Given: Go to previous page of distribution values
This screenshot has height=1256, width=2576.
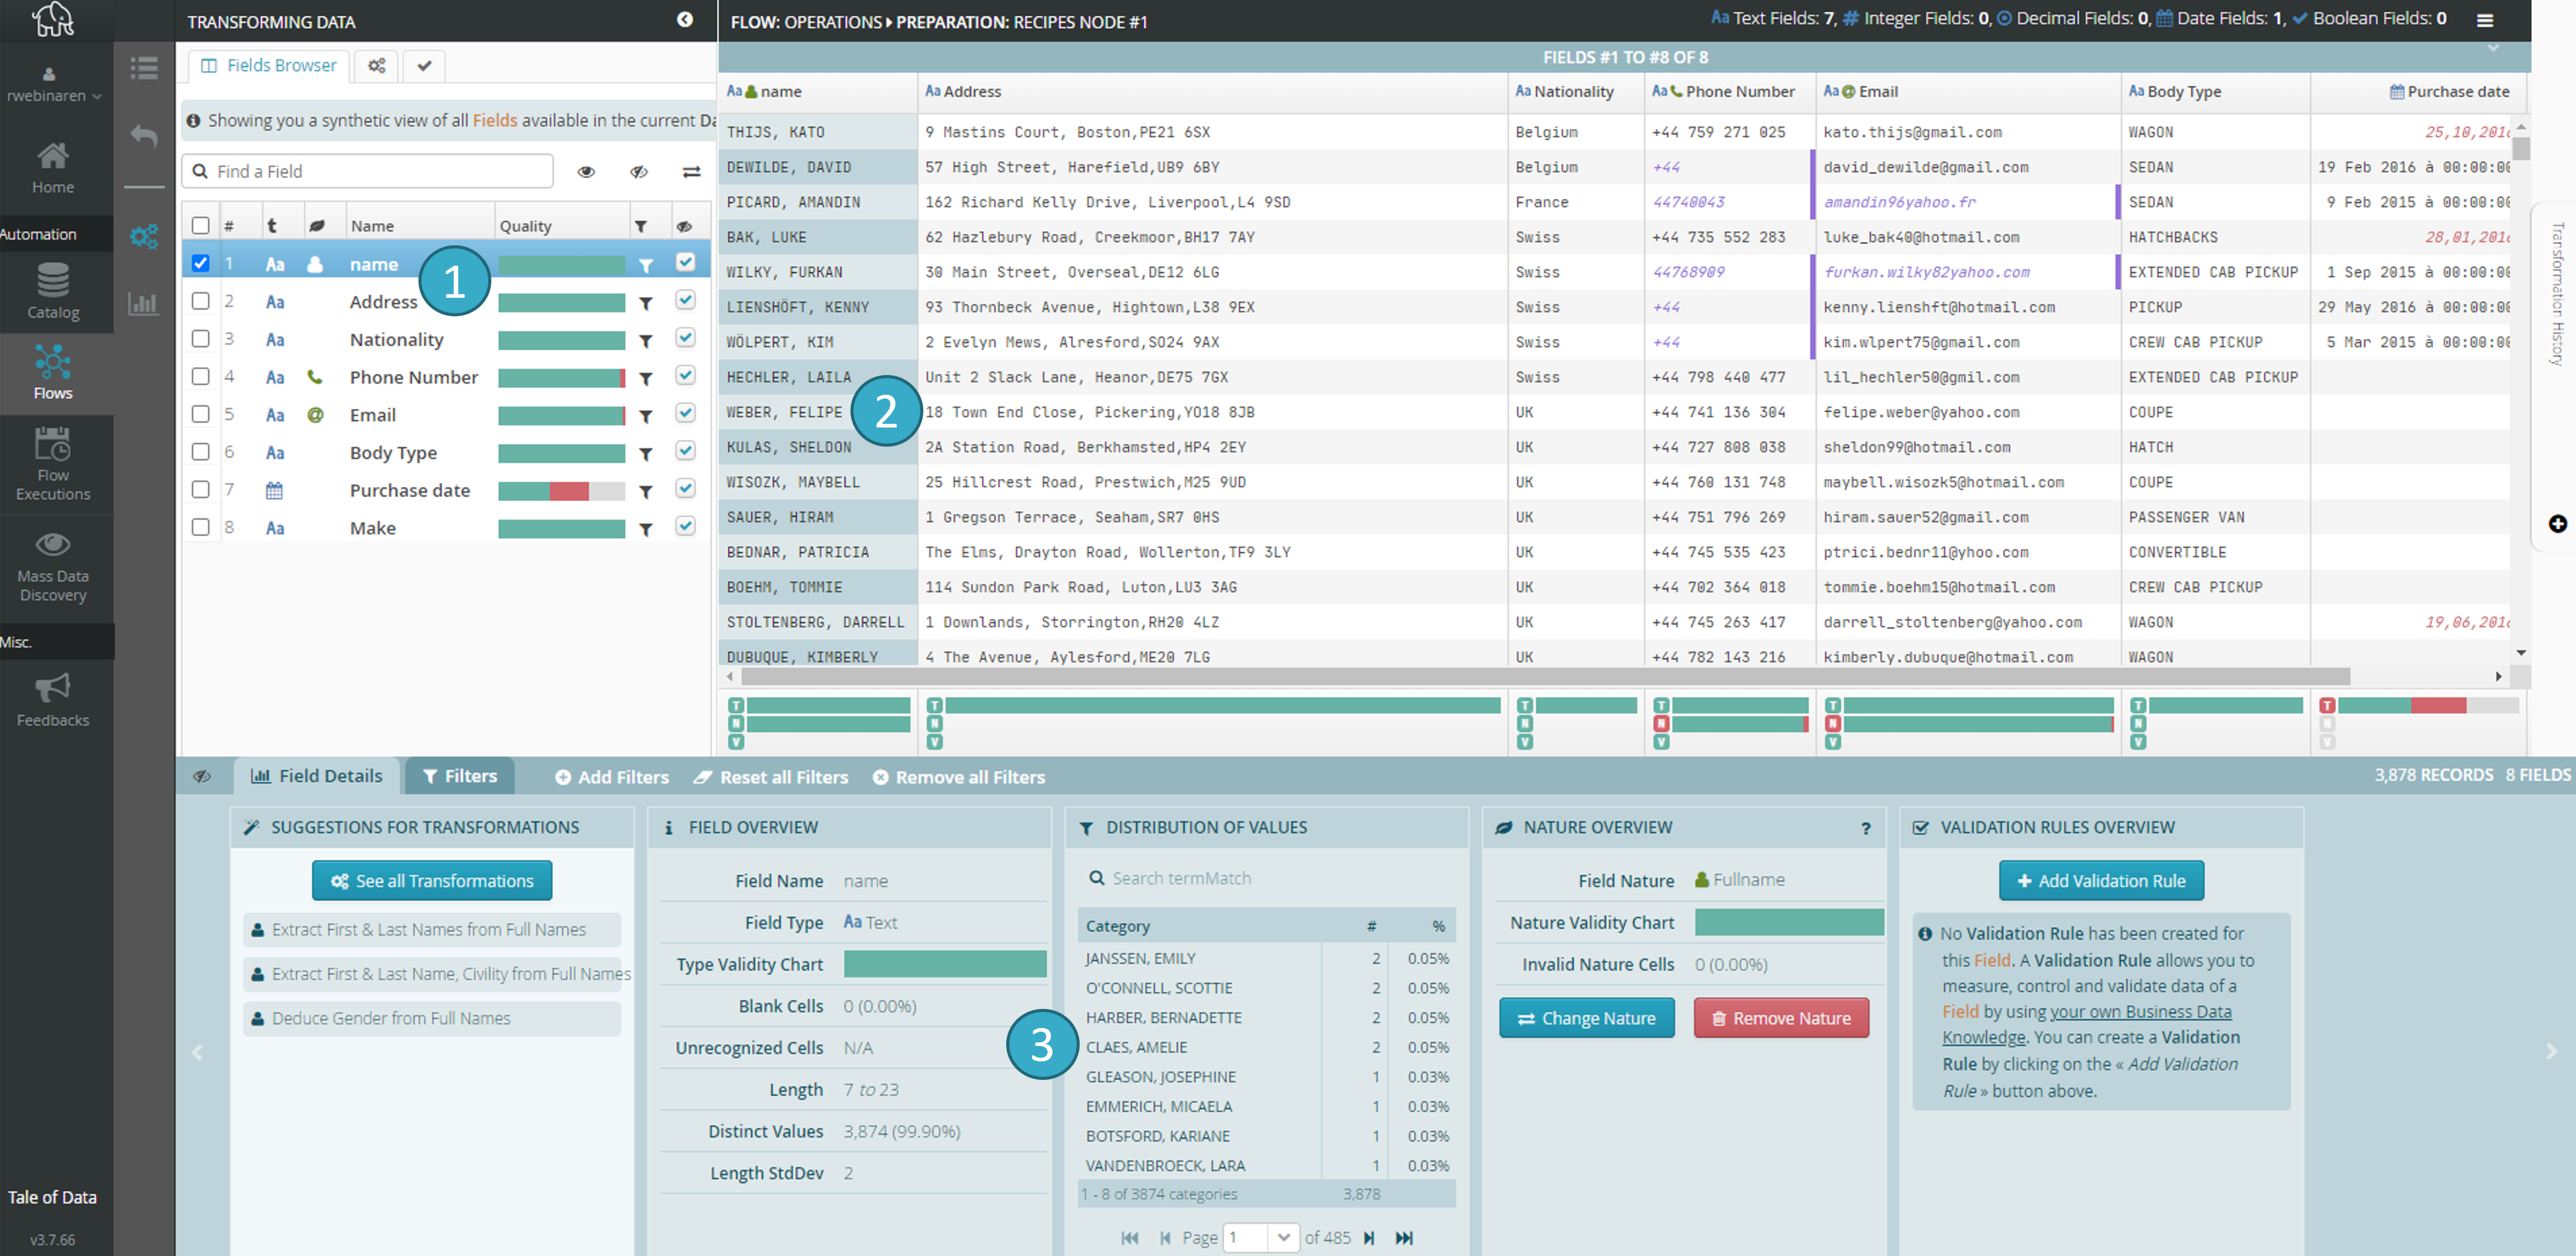Looking at the screenshot, I should click(x=1165, y=1238).
